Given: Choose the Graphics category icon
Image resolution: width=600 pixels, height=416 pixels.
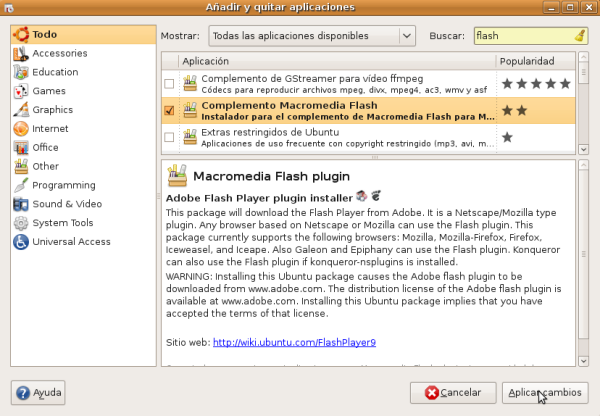Looking at the screenshot, I should pyautogui.click(x=20, y=110).
